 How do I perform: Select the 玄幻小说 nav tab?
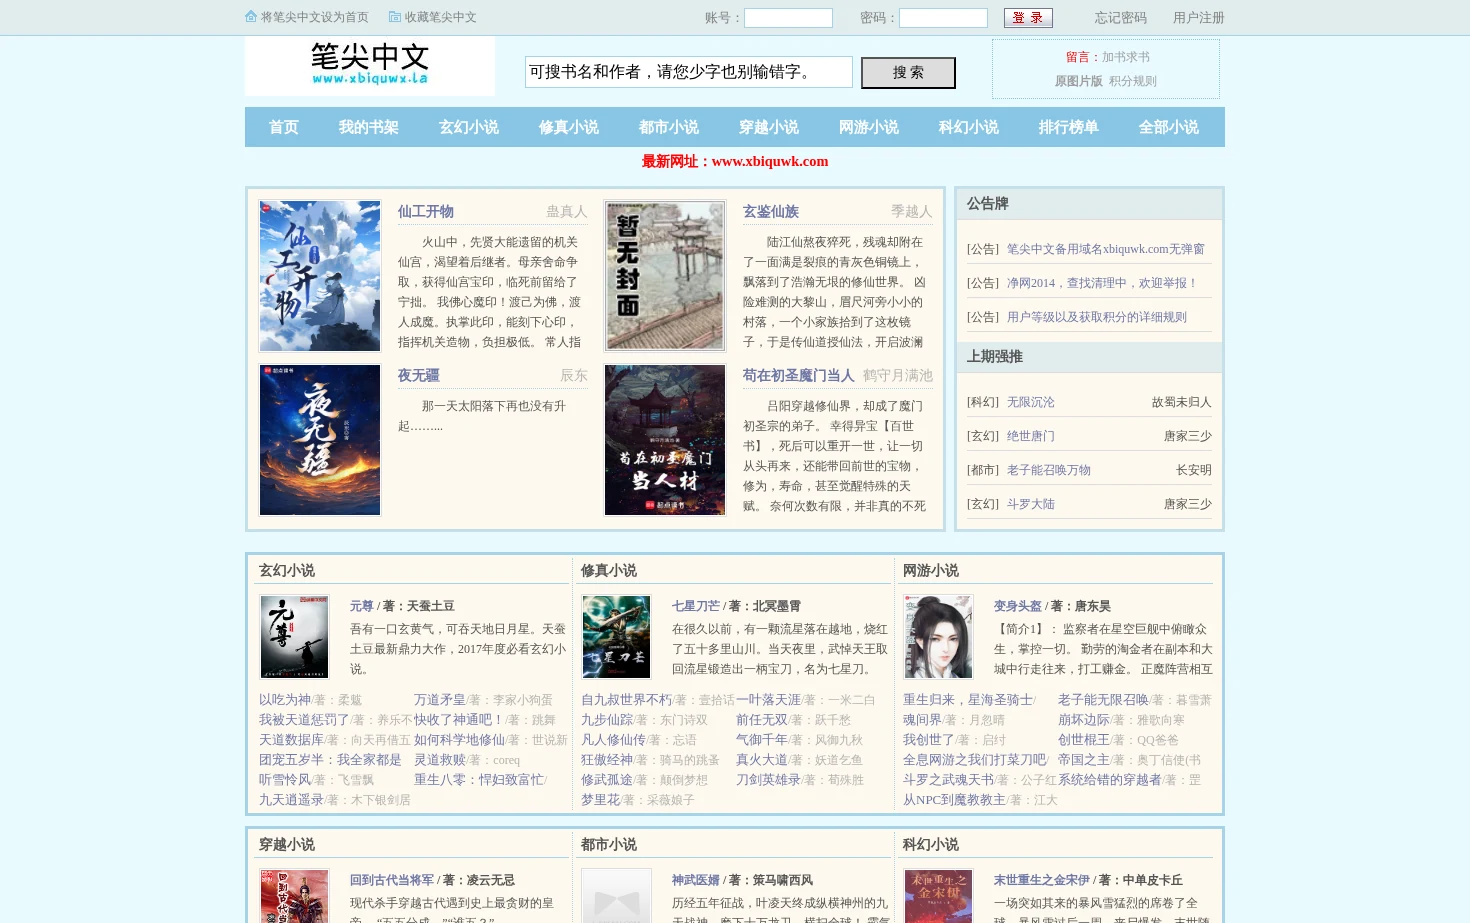pos(469,127)
